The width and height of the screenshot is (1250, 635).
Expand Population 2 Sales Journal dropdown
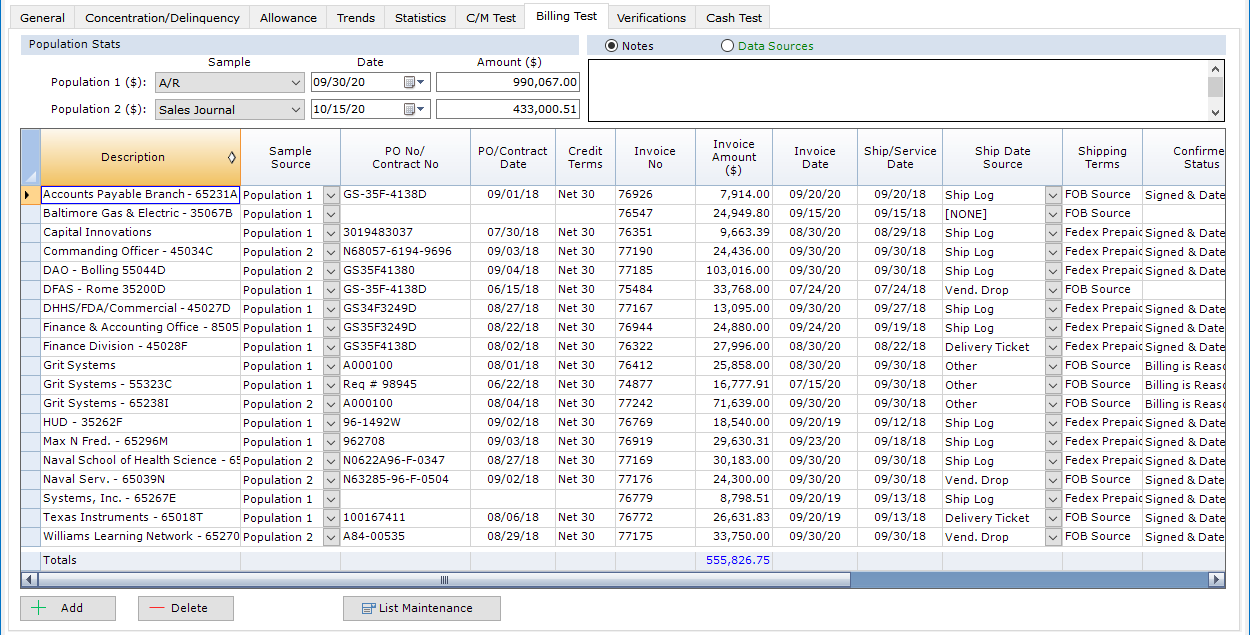click(x=295, y=110)
